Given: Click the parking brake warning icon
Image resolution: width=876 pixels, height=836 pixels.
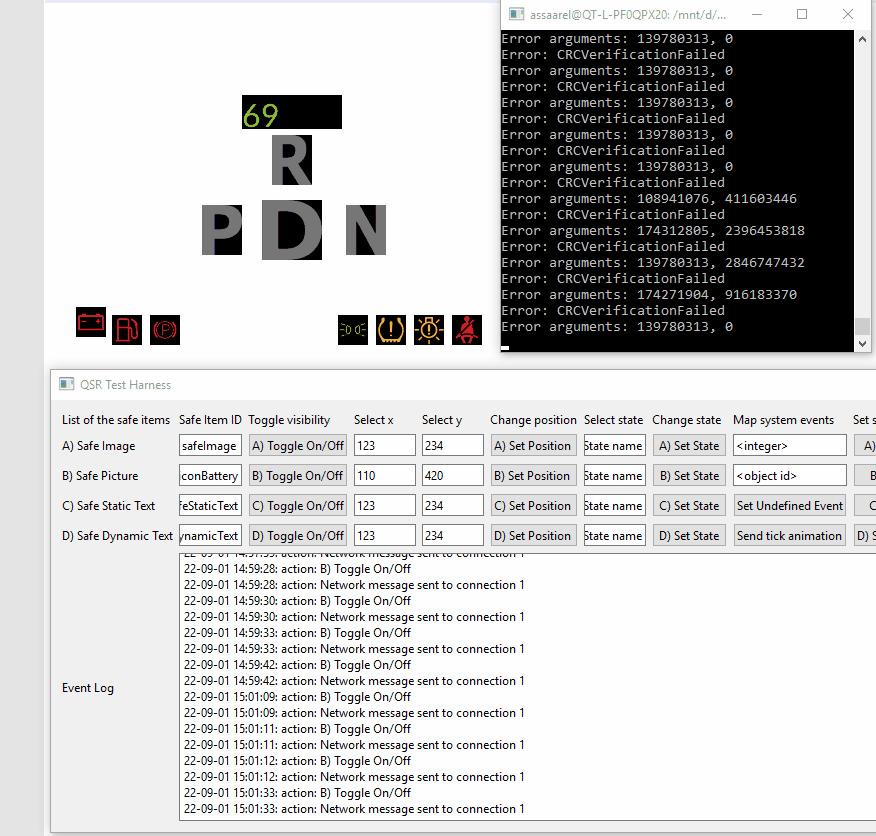Looking at the screenshot, I should (x=164, y=329).
